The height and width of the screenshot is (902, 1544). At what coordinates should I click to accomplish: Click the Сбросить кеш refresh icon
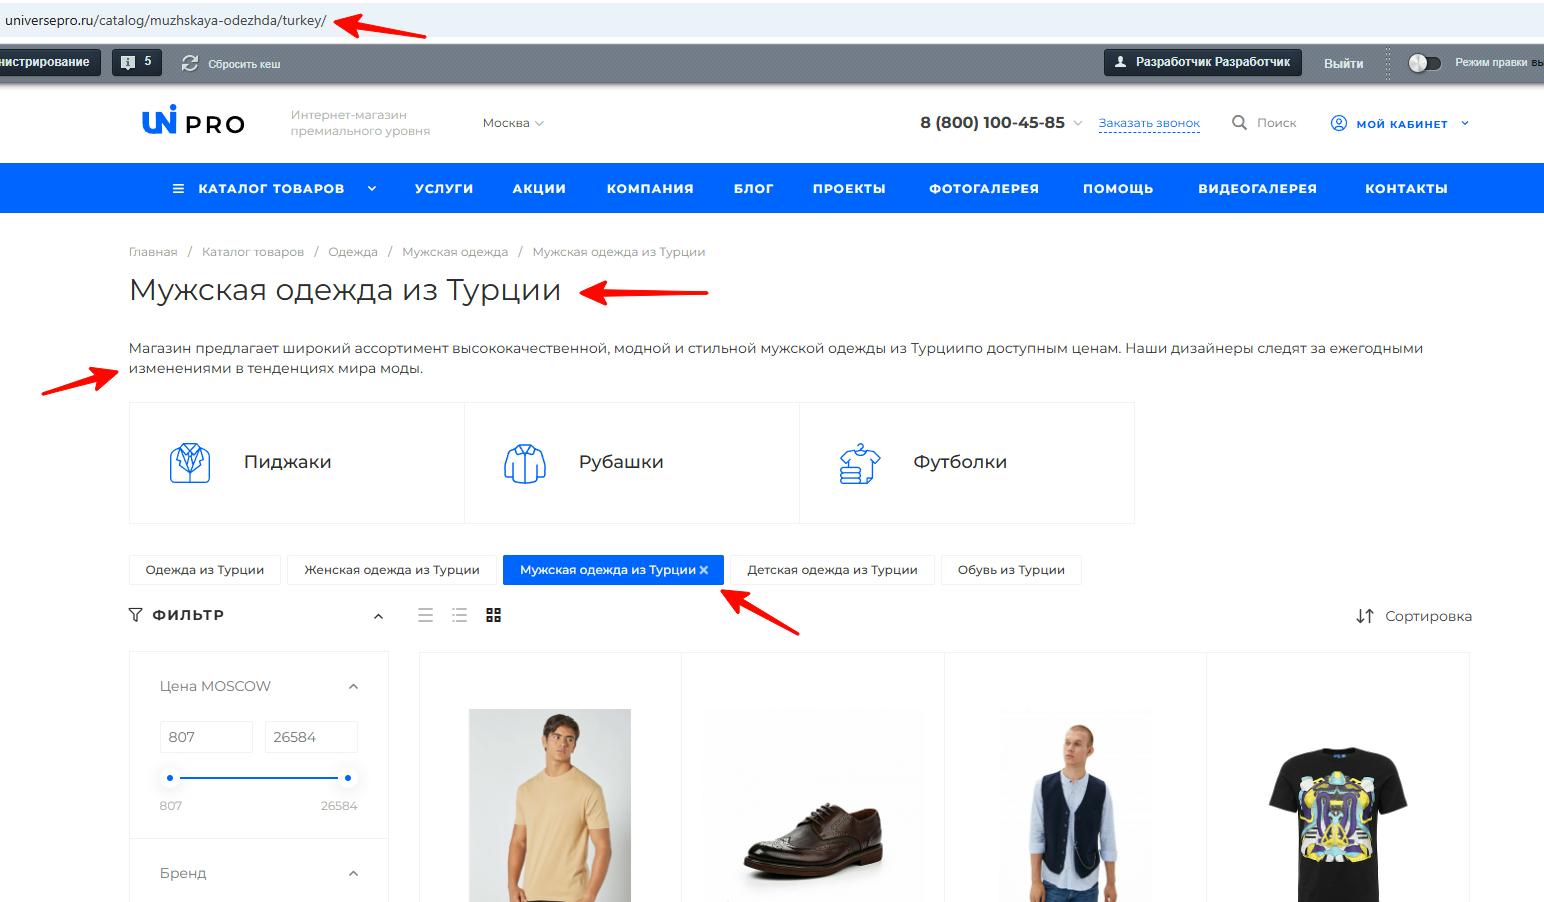pos(189,62)
